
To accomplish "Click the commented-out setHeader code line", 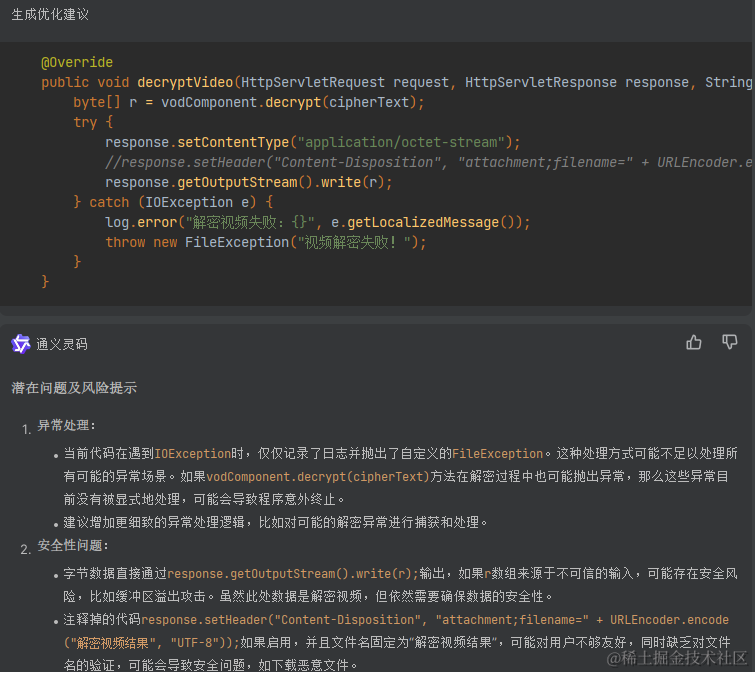I will [x=429, y=163].
